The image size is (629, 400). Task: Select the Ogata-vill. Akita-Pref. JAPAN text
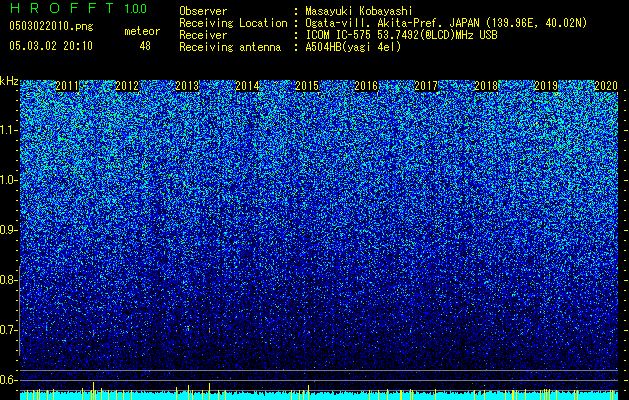coord(392,23)
